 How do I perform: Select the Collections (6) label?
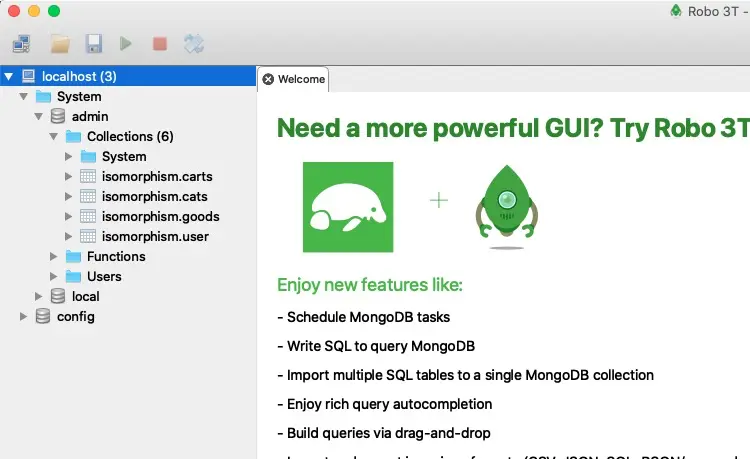pyautogui.click(x=130, y=137)
